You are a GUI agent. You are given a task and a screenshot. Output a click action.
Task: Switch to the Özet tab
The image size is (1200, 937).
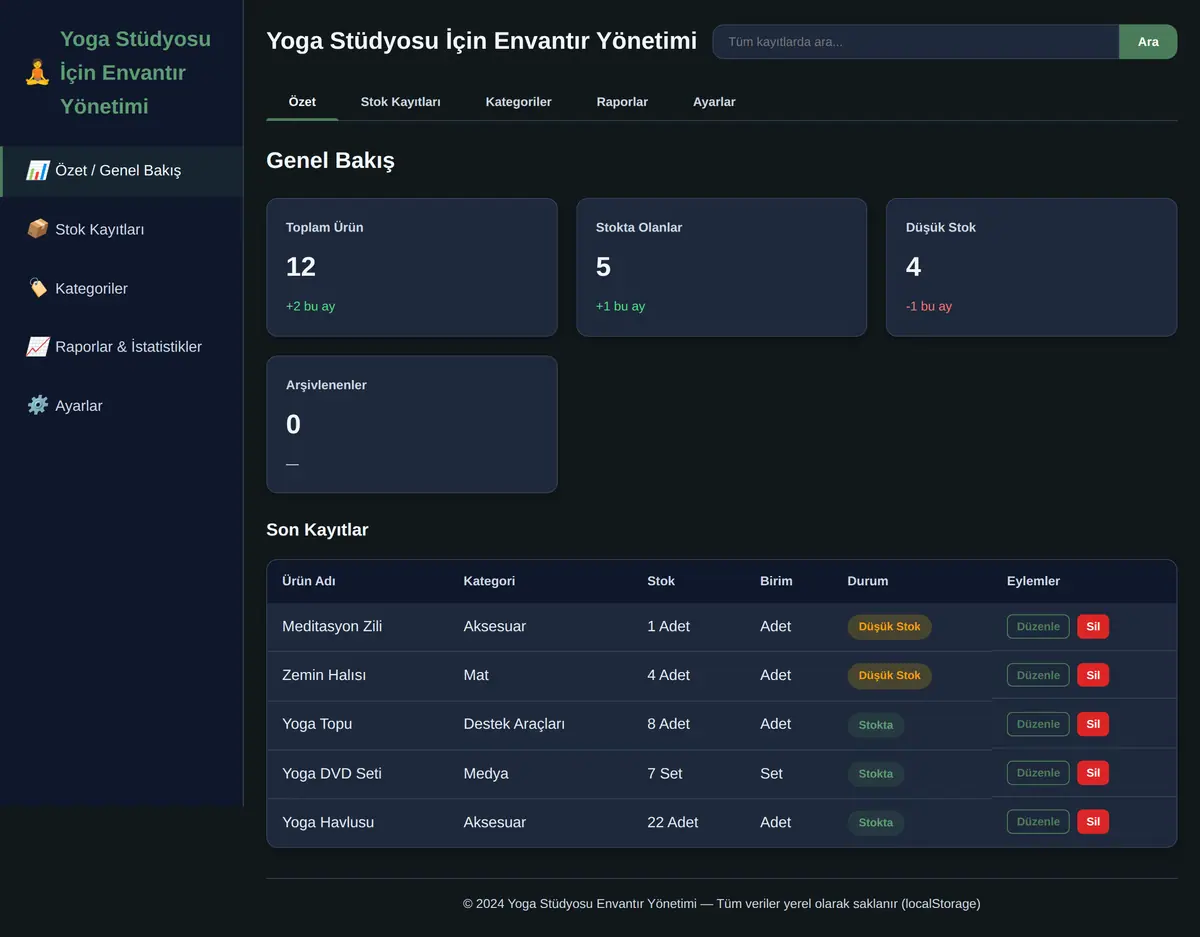coord(302,102)
